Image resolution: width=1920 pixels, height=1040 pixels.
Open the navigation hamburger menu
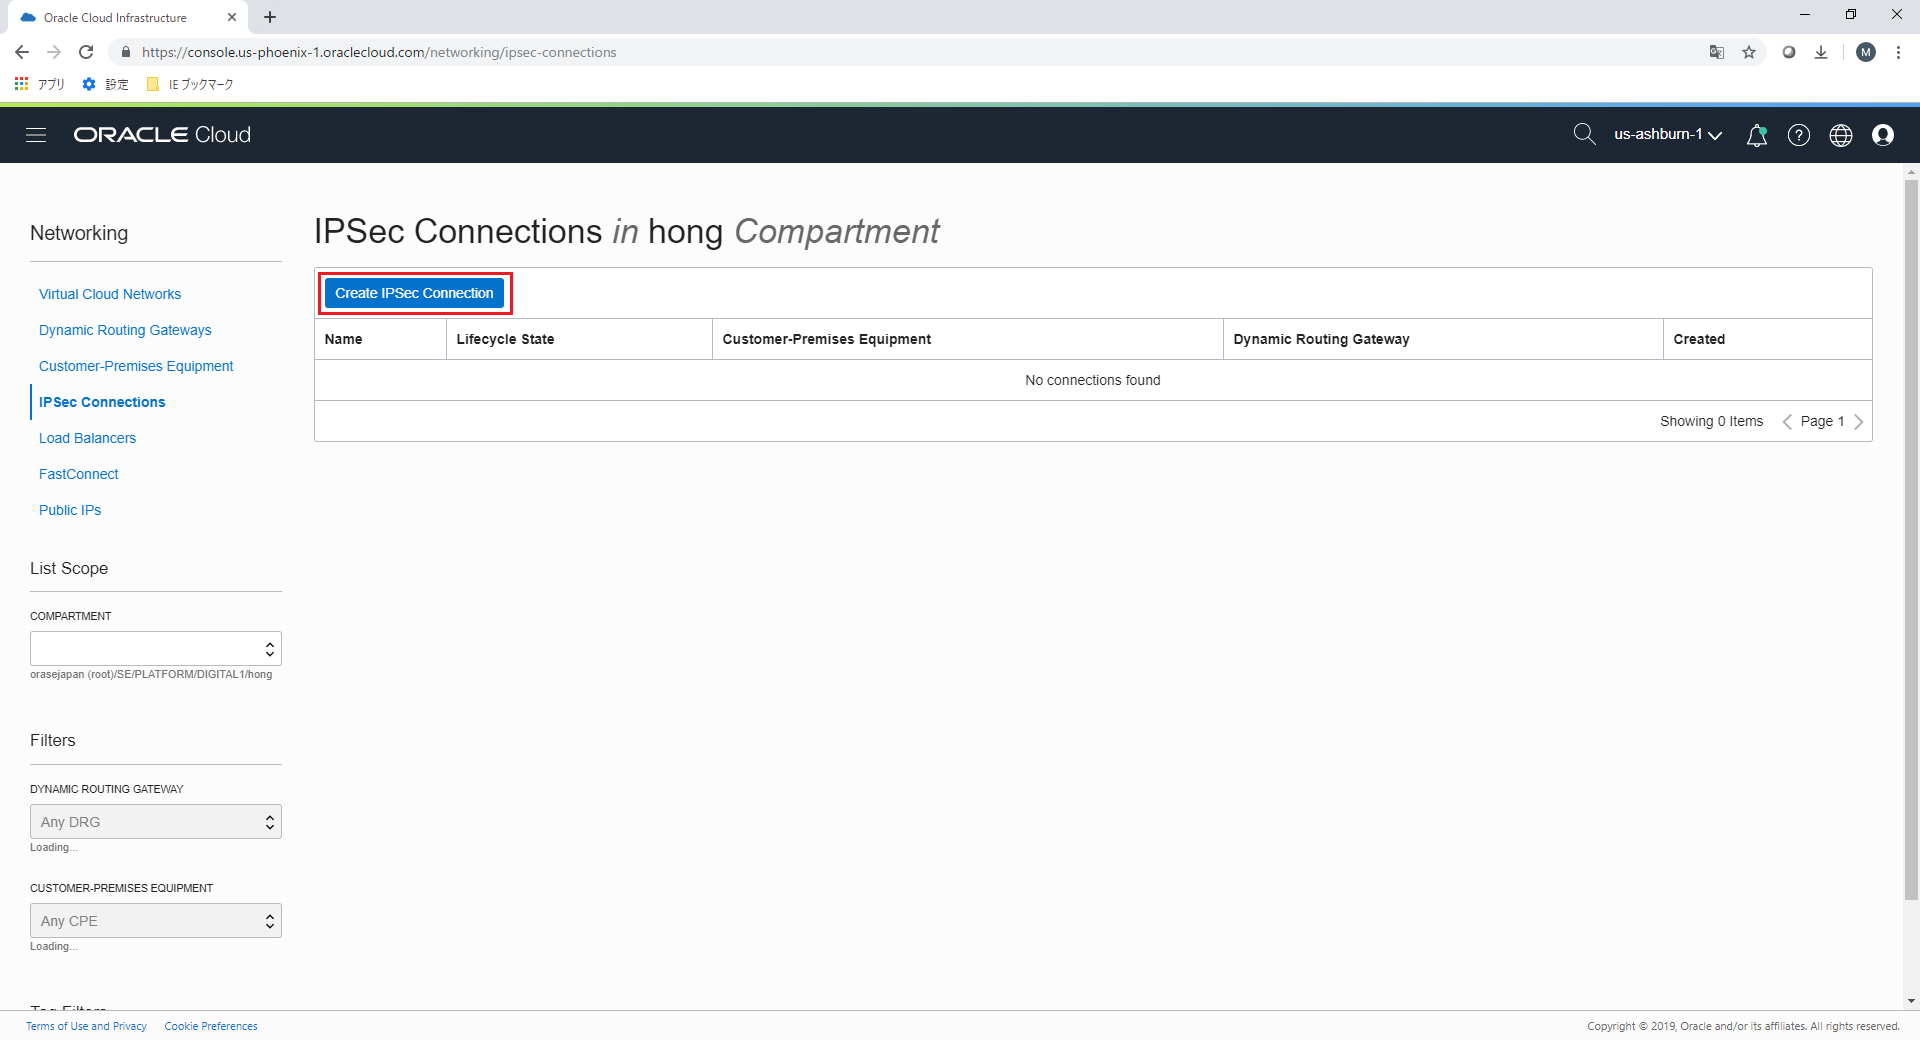(x=36, y=135)
